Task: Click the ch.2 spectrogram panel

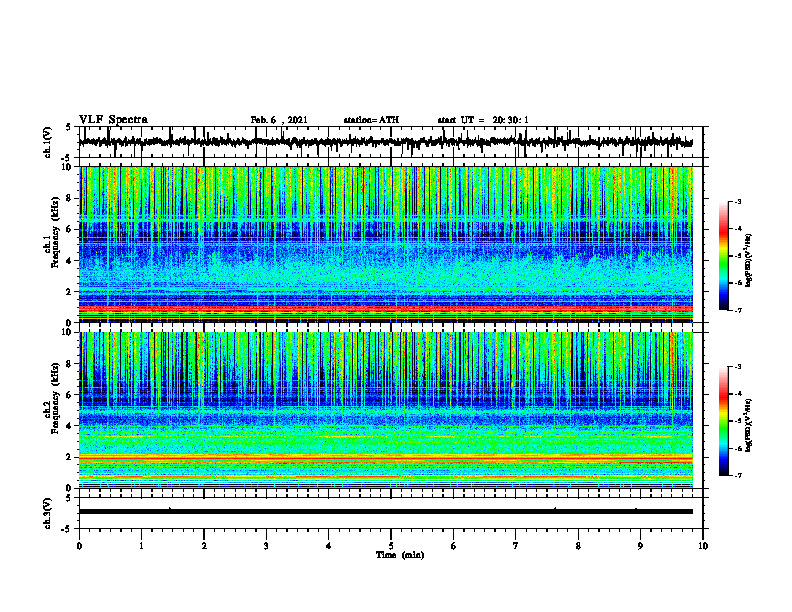Action: (386, 410)
